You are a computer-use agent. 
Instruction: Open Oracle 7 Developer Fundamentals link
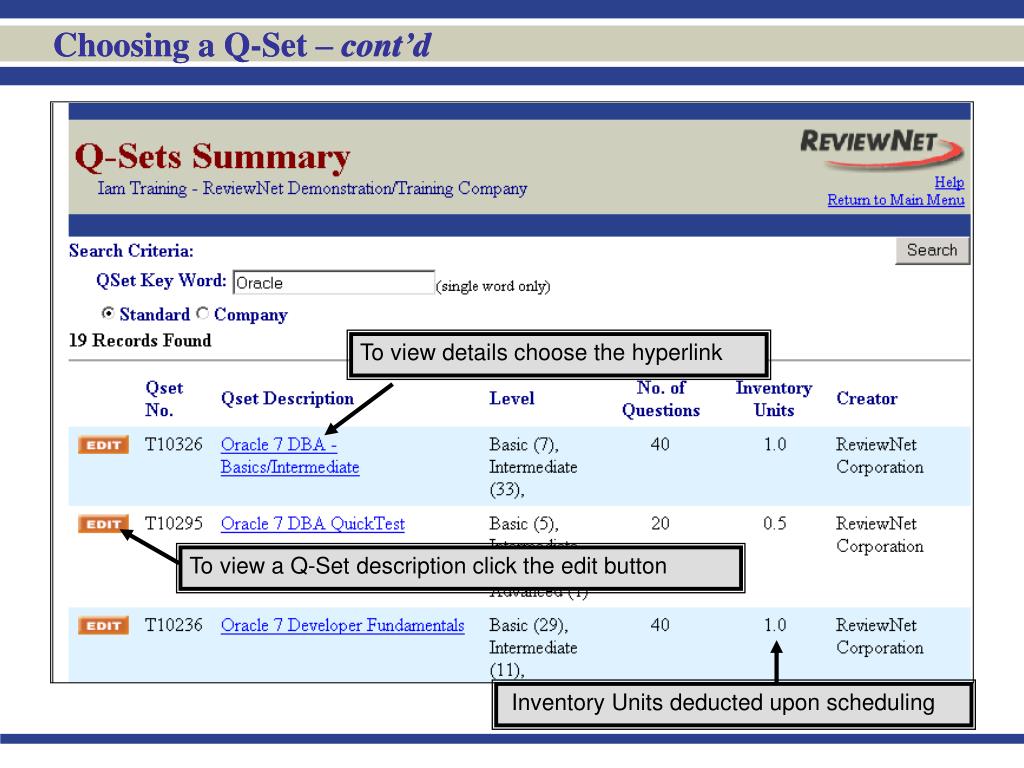342,626
